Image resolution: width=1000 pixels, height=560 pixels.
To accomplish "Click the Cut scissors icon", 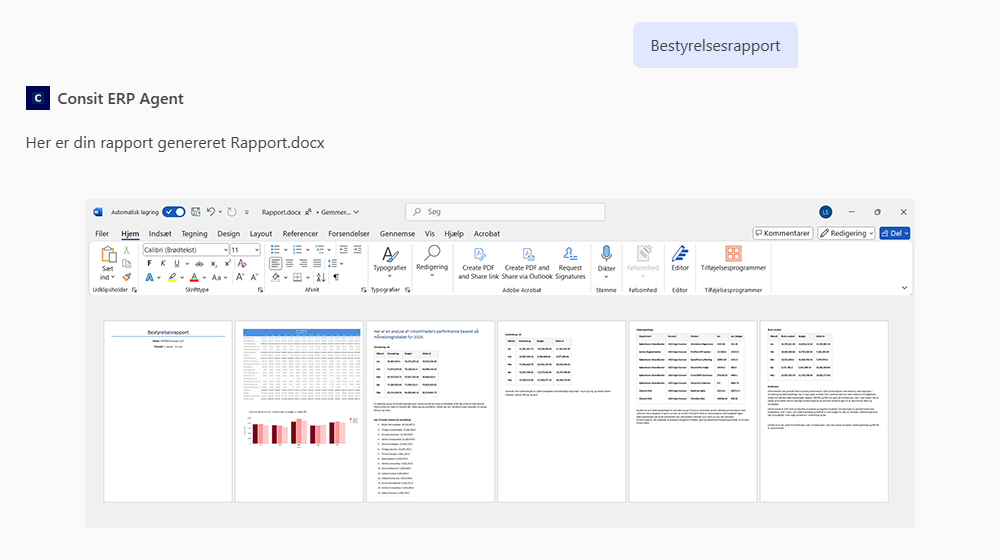I will (x=126, y=250).
